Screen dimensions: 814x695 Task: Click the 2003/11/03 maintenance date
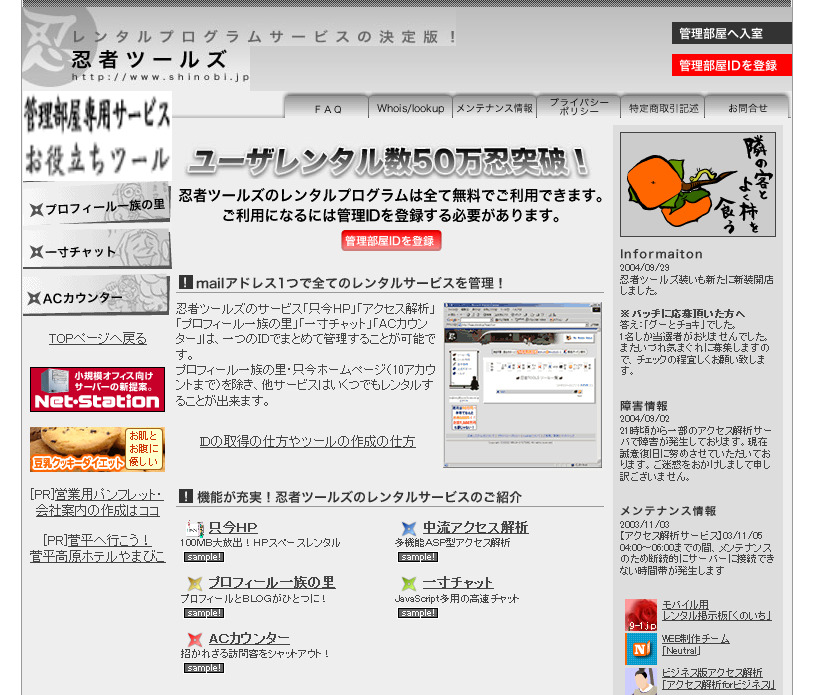(x=644, y=524)
